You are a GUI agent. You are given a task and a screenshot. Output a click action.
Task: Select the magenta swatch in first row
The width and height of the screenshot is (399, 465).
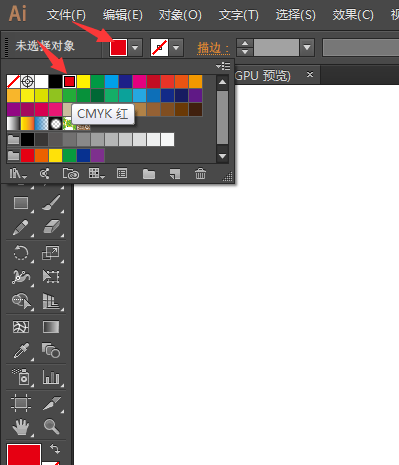tap(139, 82)
